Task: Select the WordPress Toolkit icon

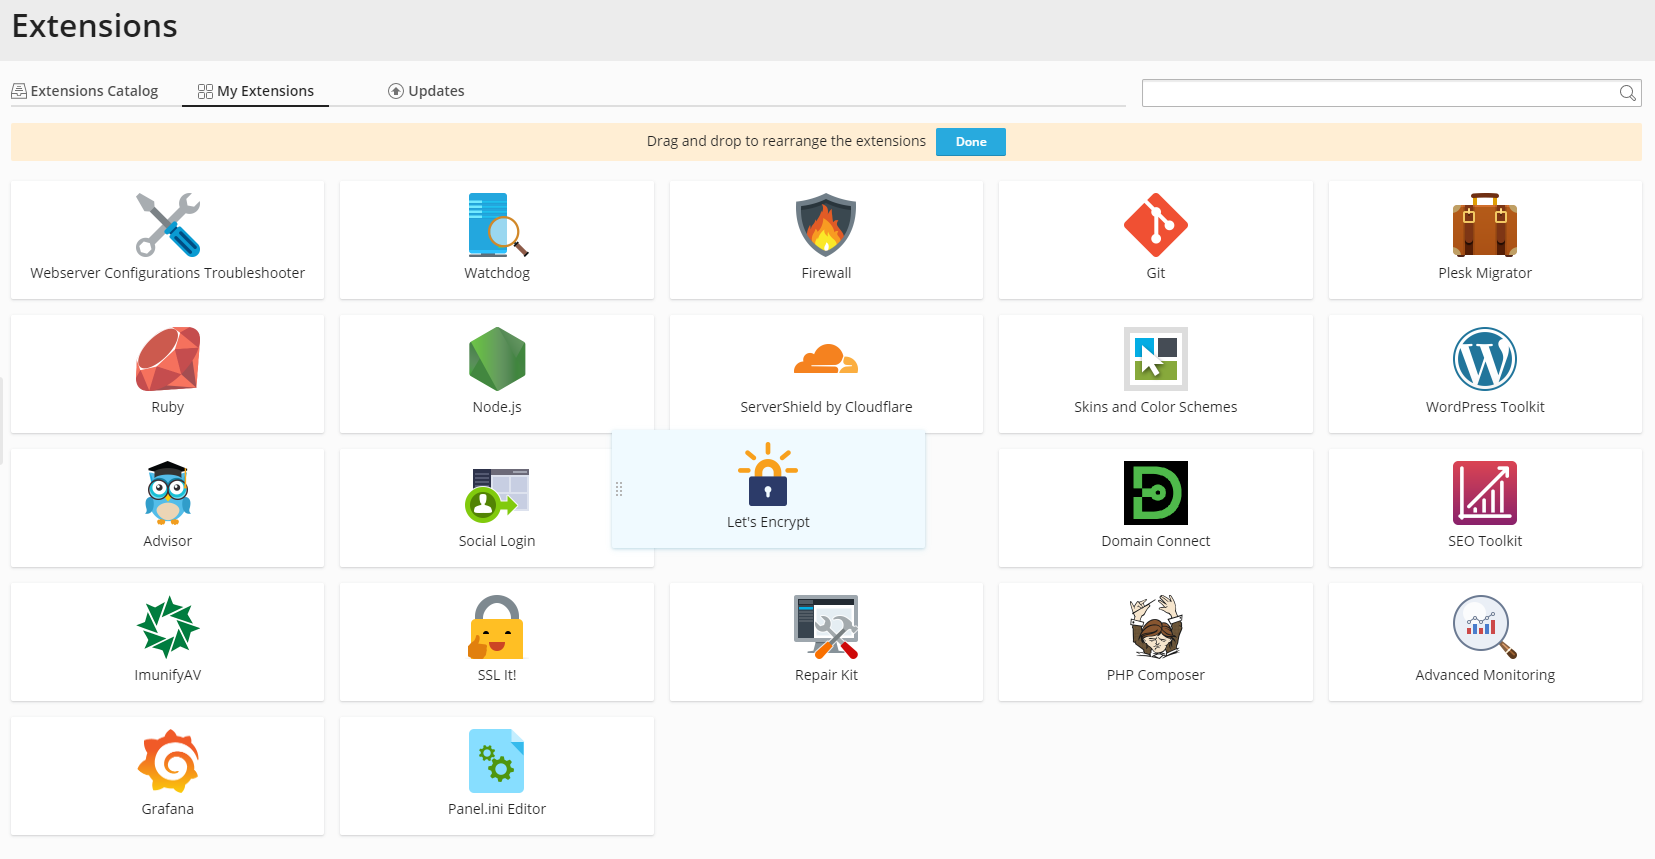Action: 1484,359
